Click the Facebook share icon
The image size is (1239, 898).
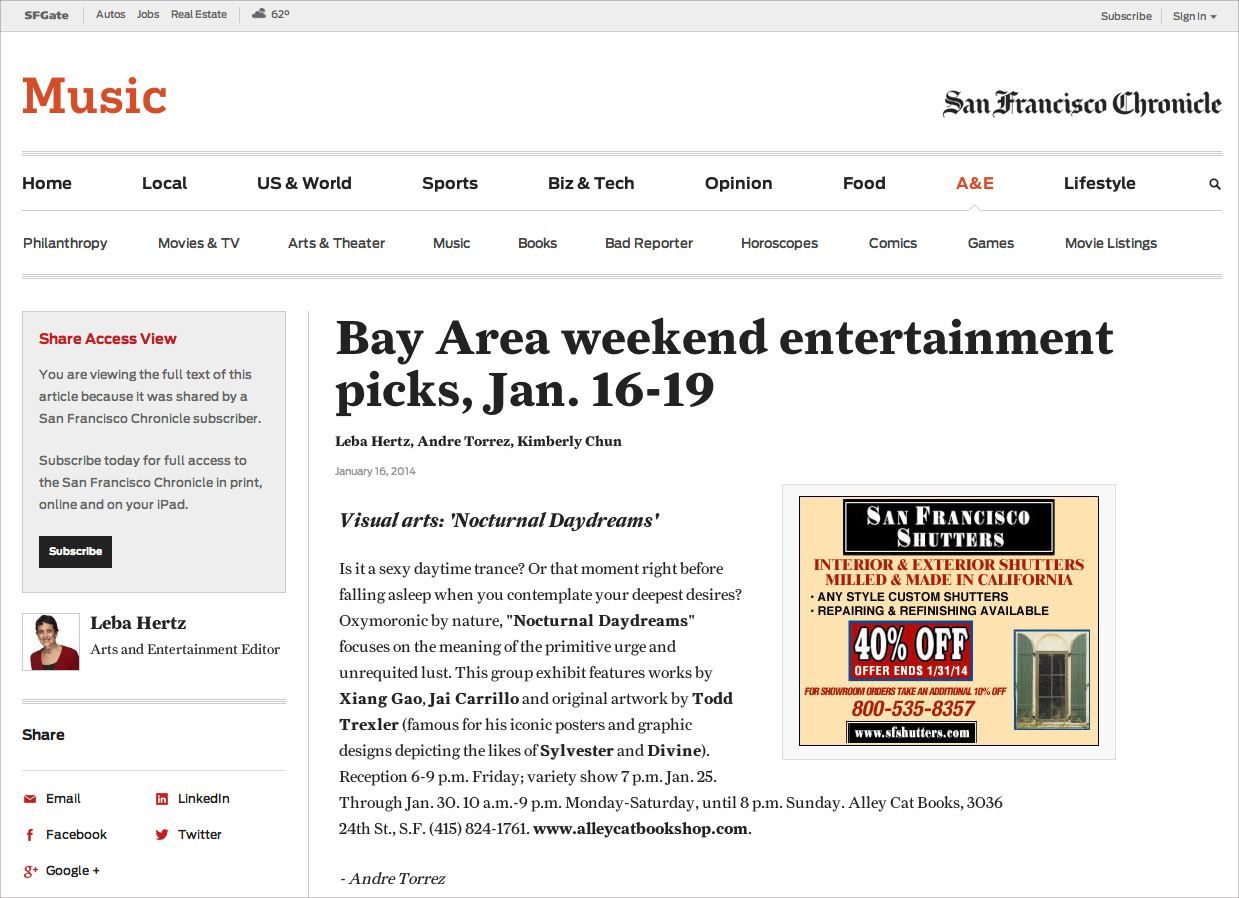[x=29, y=835]
